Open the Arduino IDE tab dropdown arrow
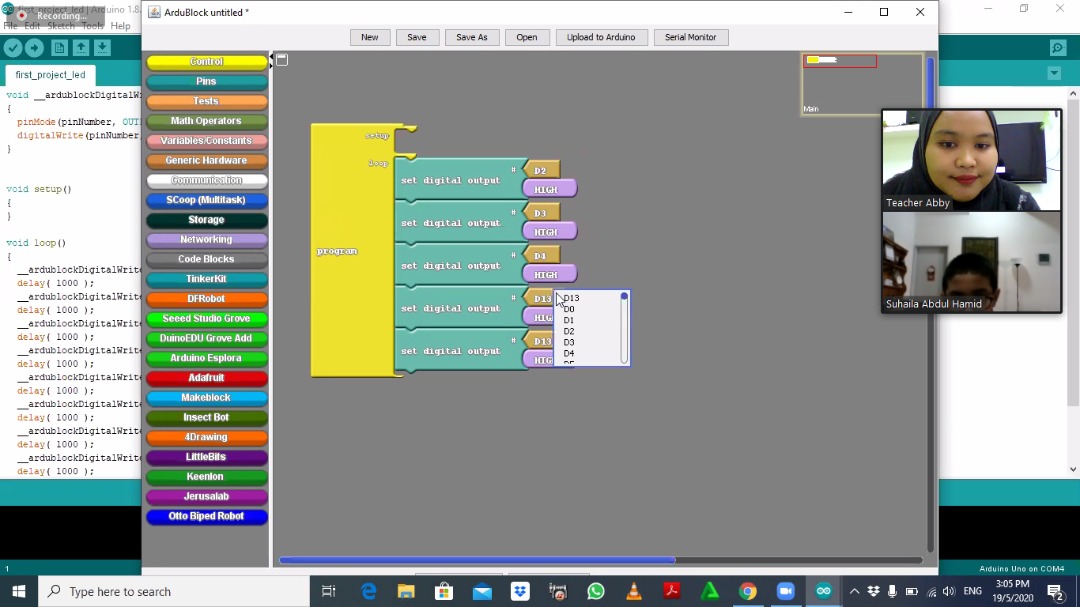 [1054, 73]
